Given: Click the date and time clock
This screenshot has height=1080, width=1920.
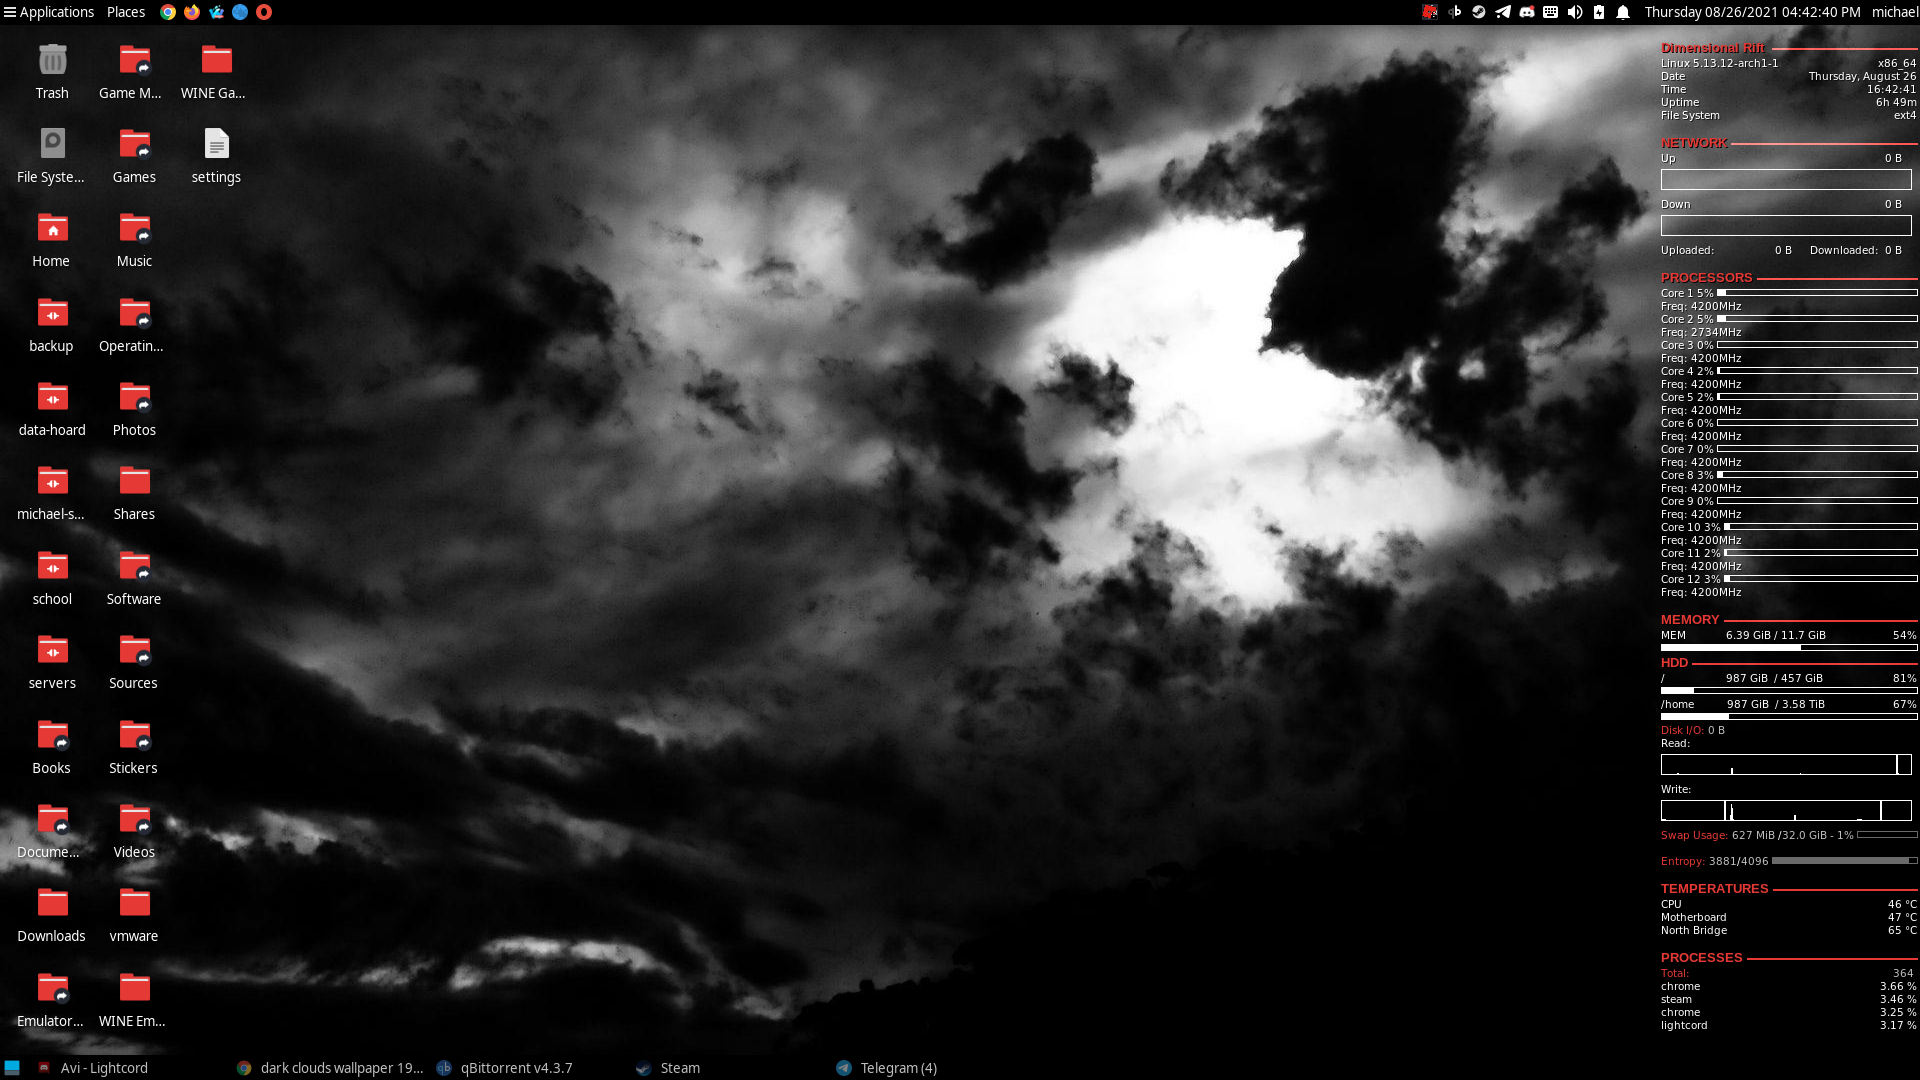Looking at the screenshot, I should [x=1752, y=12].
